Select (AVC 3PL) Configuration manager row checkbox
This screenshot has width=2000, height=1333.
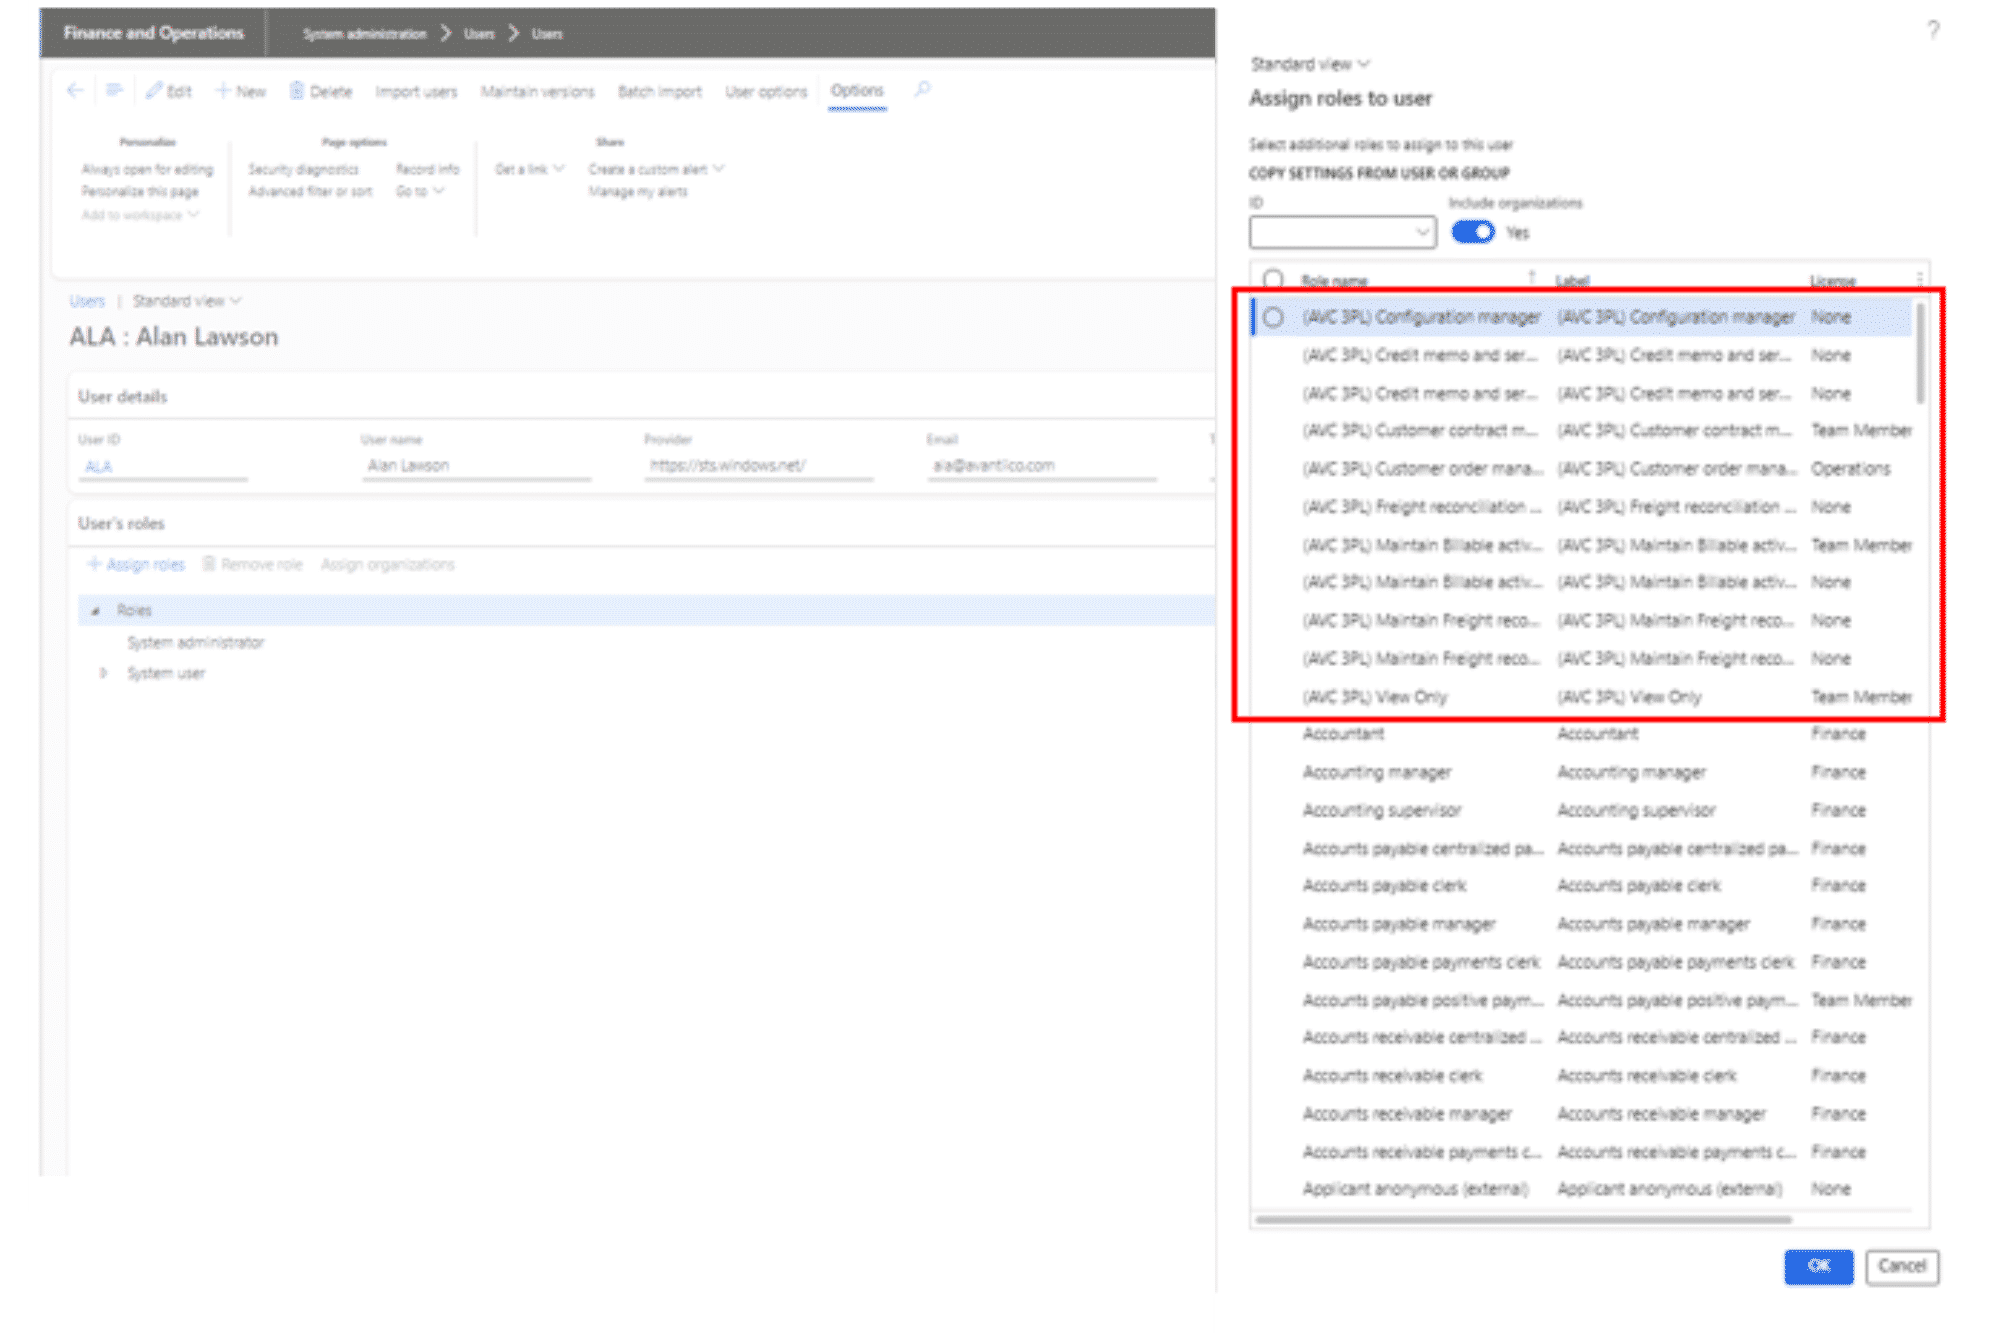tap(1273, 318)
